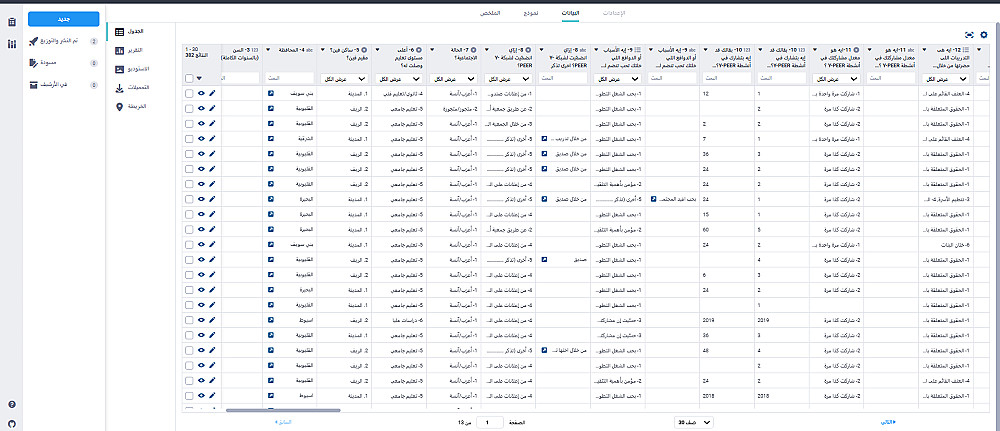Viewport: 1000px width, 431px height.
Task: Switch to البيانات data tab
Action: (570, 13)
